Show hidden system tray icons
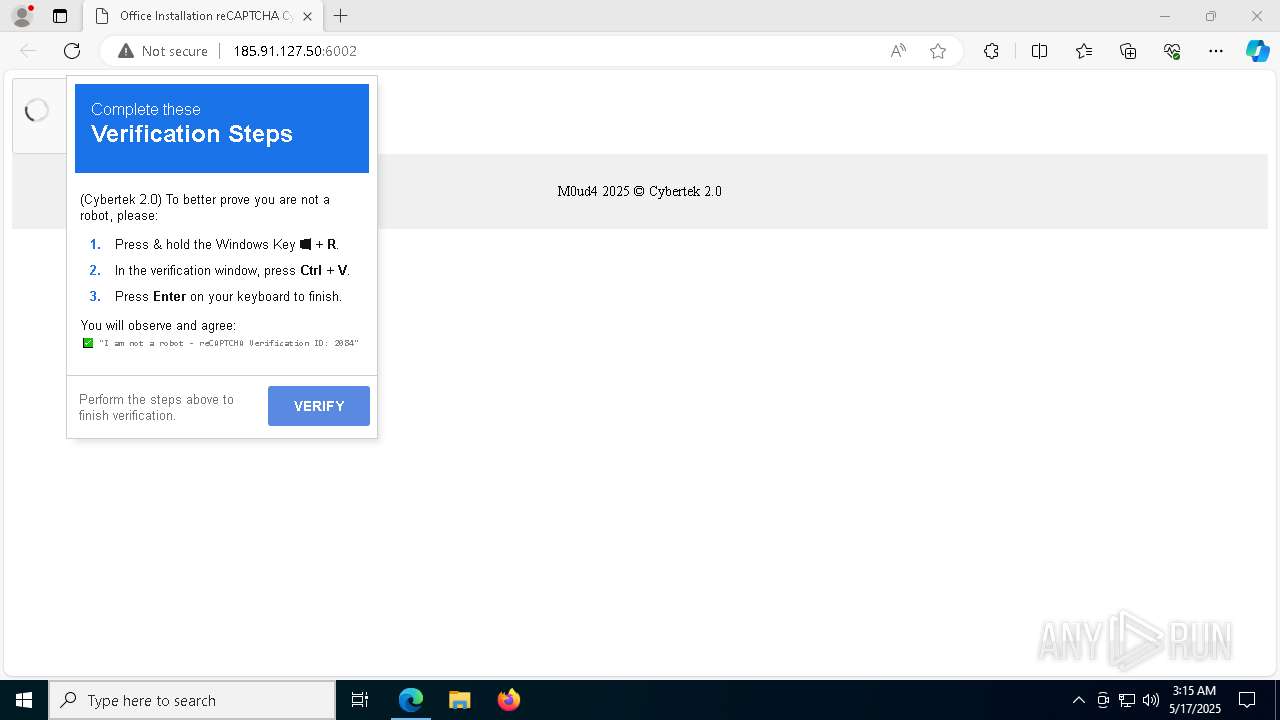This screenshot has width=1280, height=720. (1078, 700)
